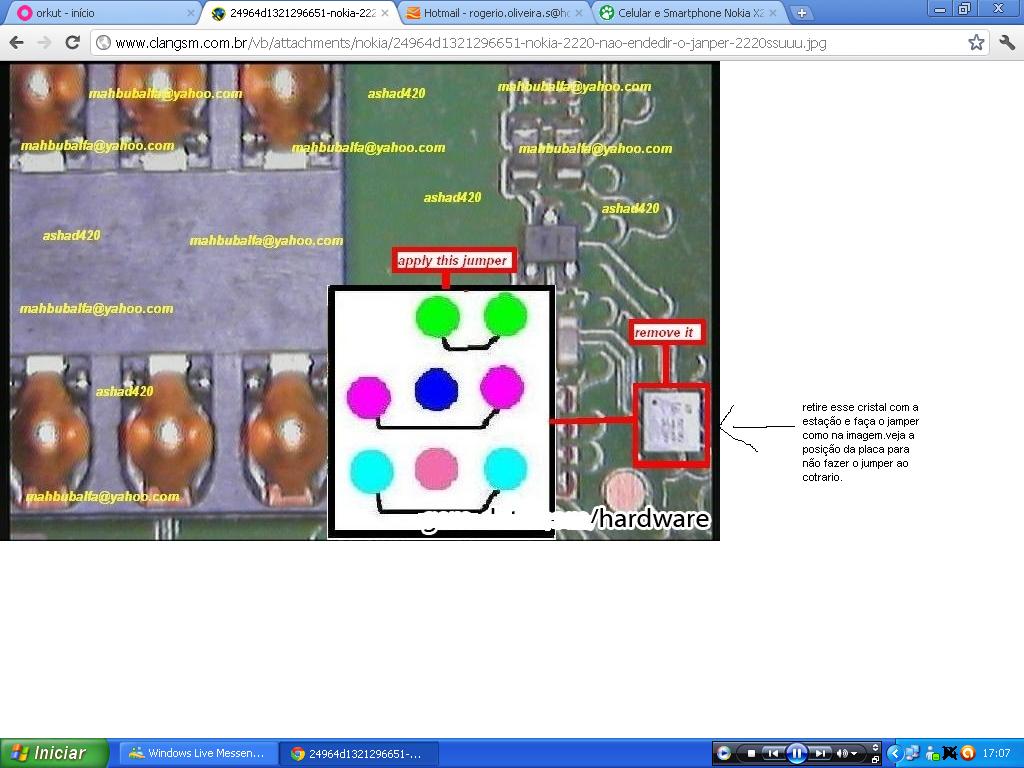The image size is (1024, 768).
Task: Switch to the Hotmail tab
Action: coord(488,13)
